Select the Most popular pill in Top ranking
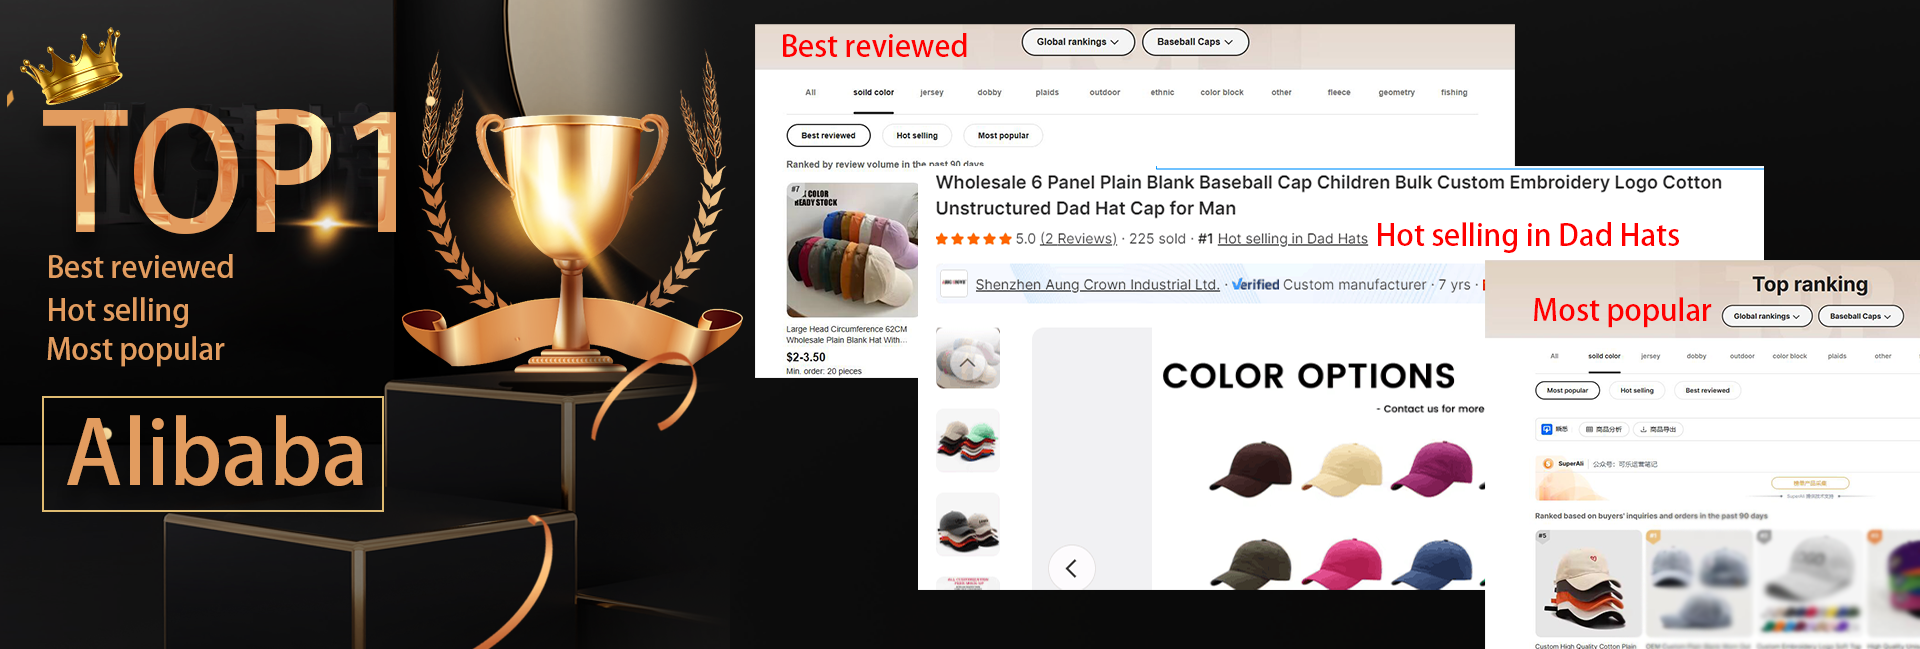1920x649 pixels. tap(1567, 390)
